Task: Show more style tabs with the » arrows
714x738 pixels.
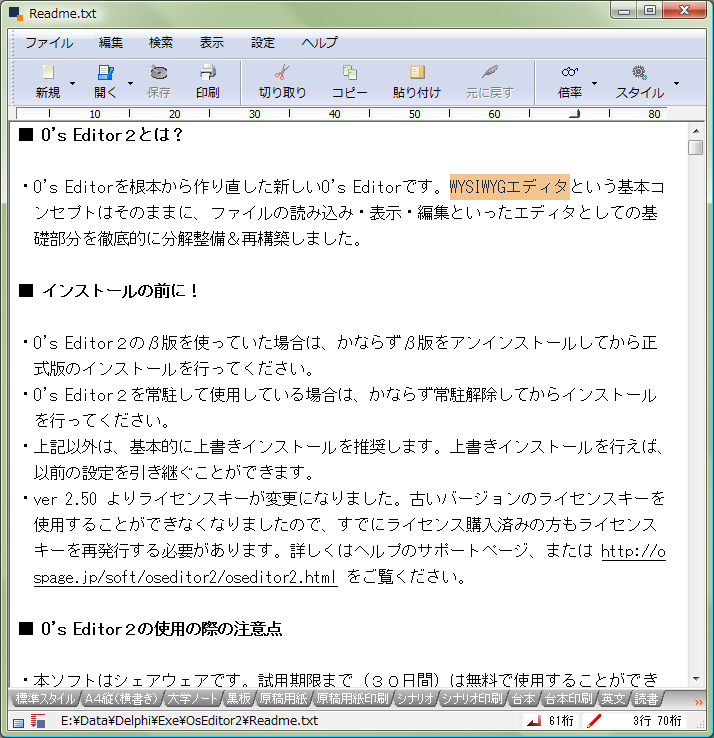Action: click(698, 702)
